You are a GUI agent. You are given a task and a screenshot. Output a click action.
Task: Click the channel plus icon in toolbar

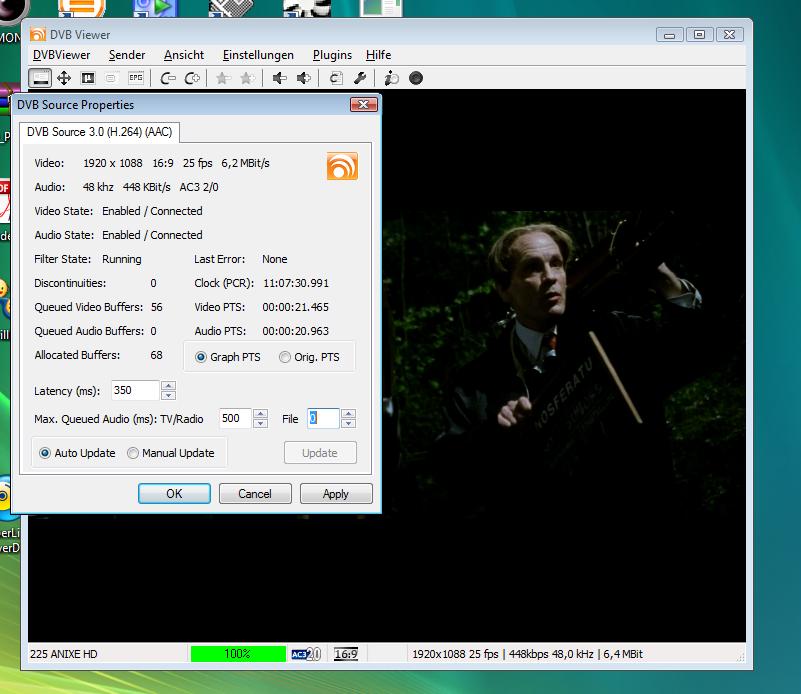point(192,78)
